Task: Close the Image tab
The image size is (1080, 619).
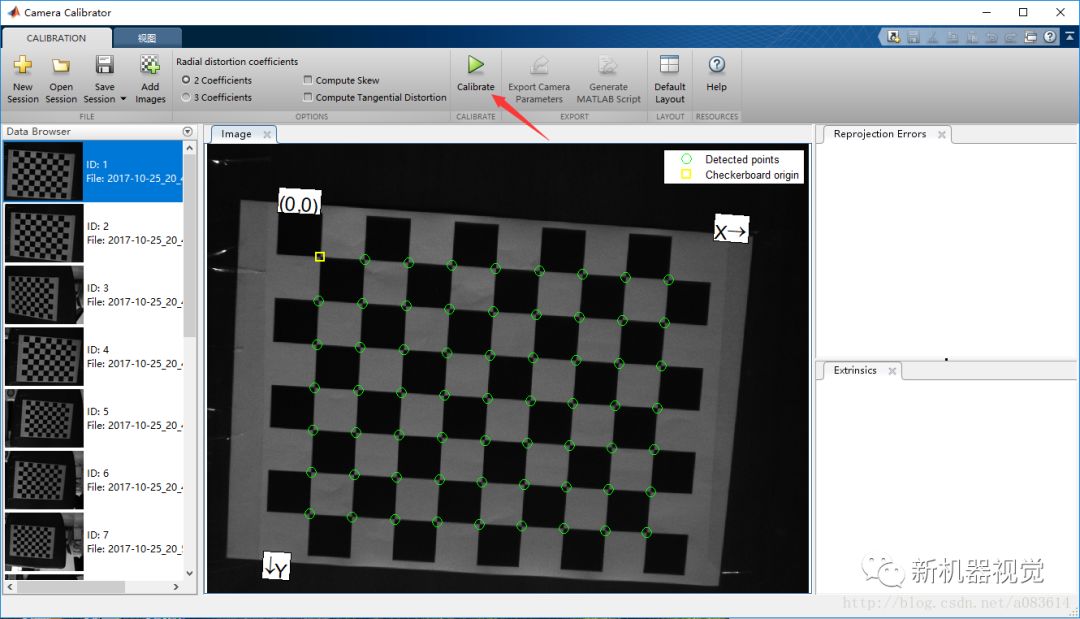Action: (x=267, y=134)
